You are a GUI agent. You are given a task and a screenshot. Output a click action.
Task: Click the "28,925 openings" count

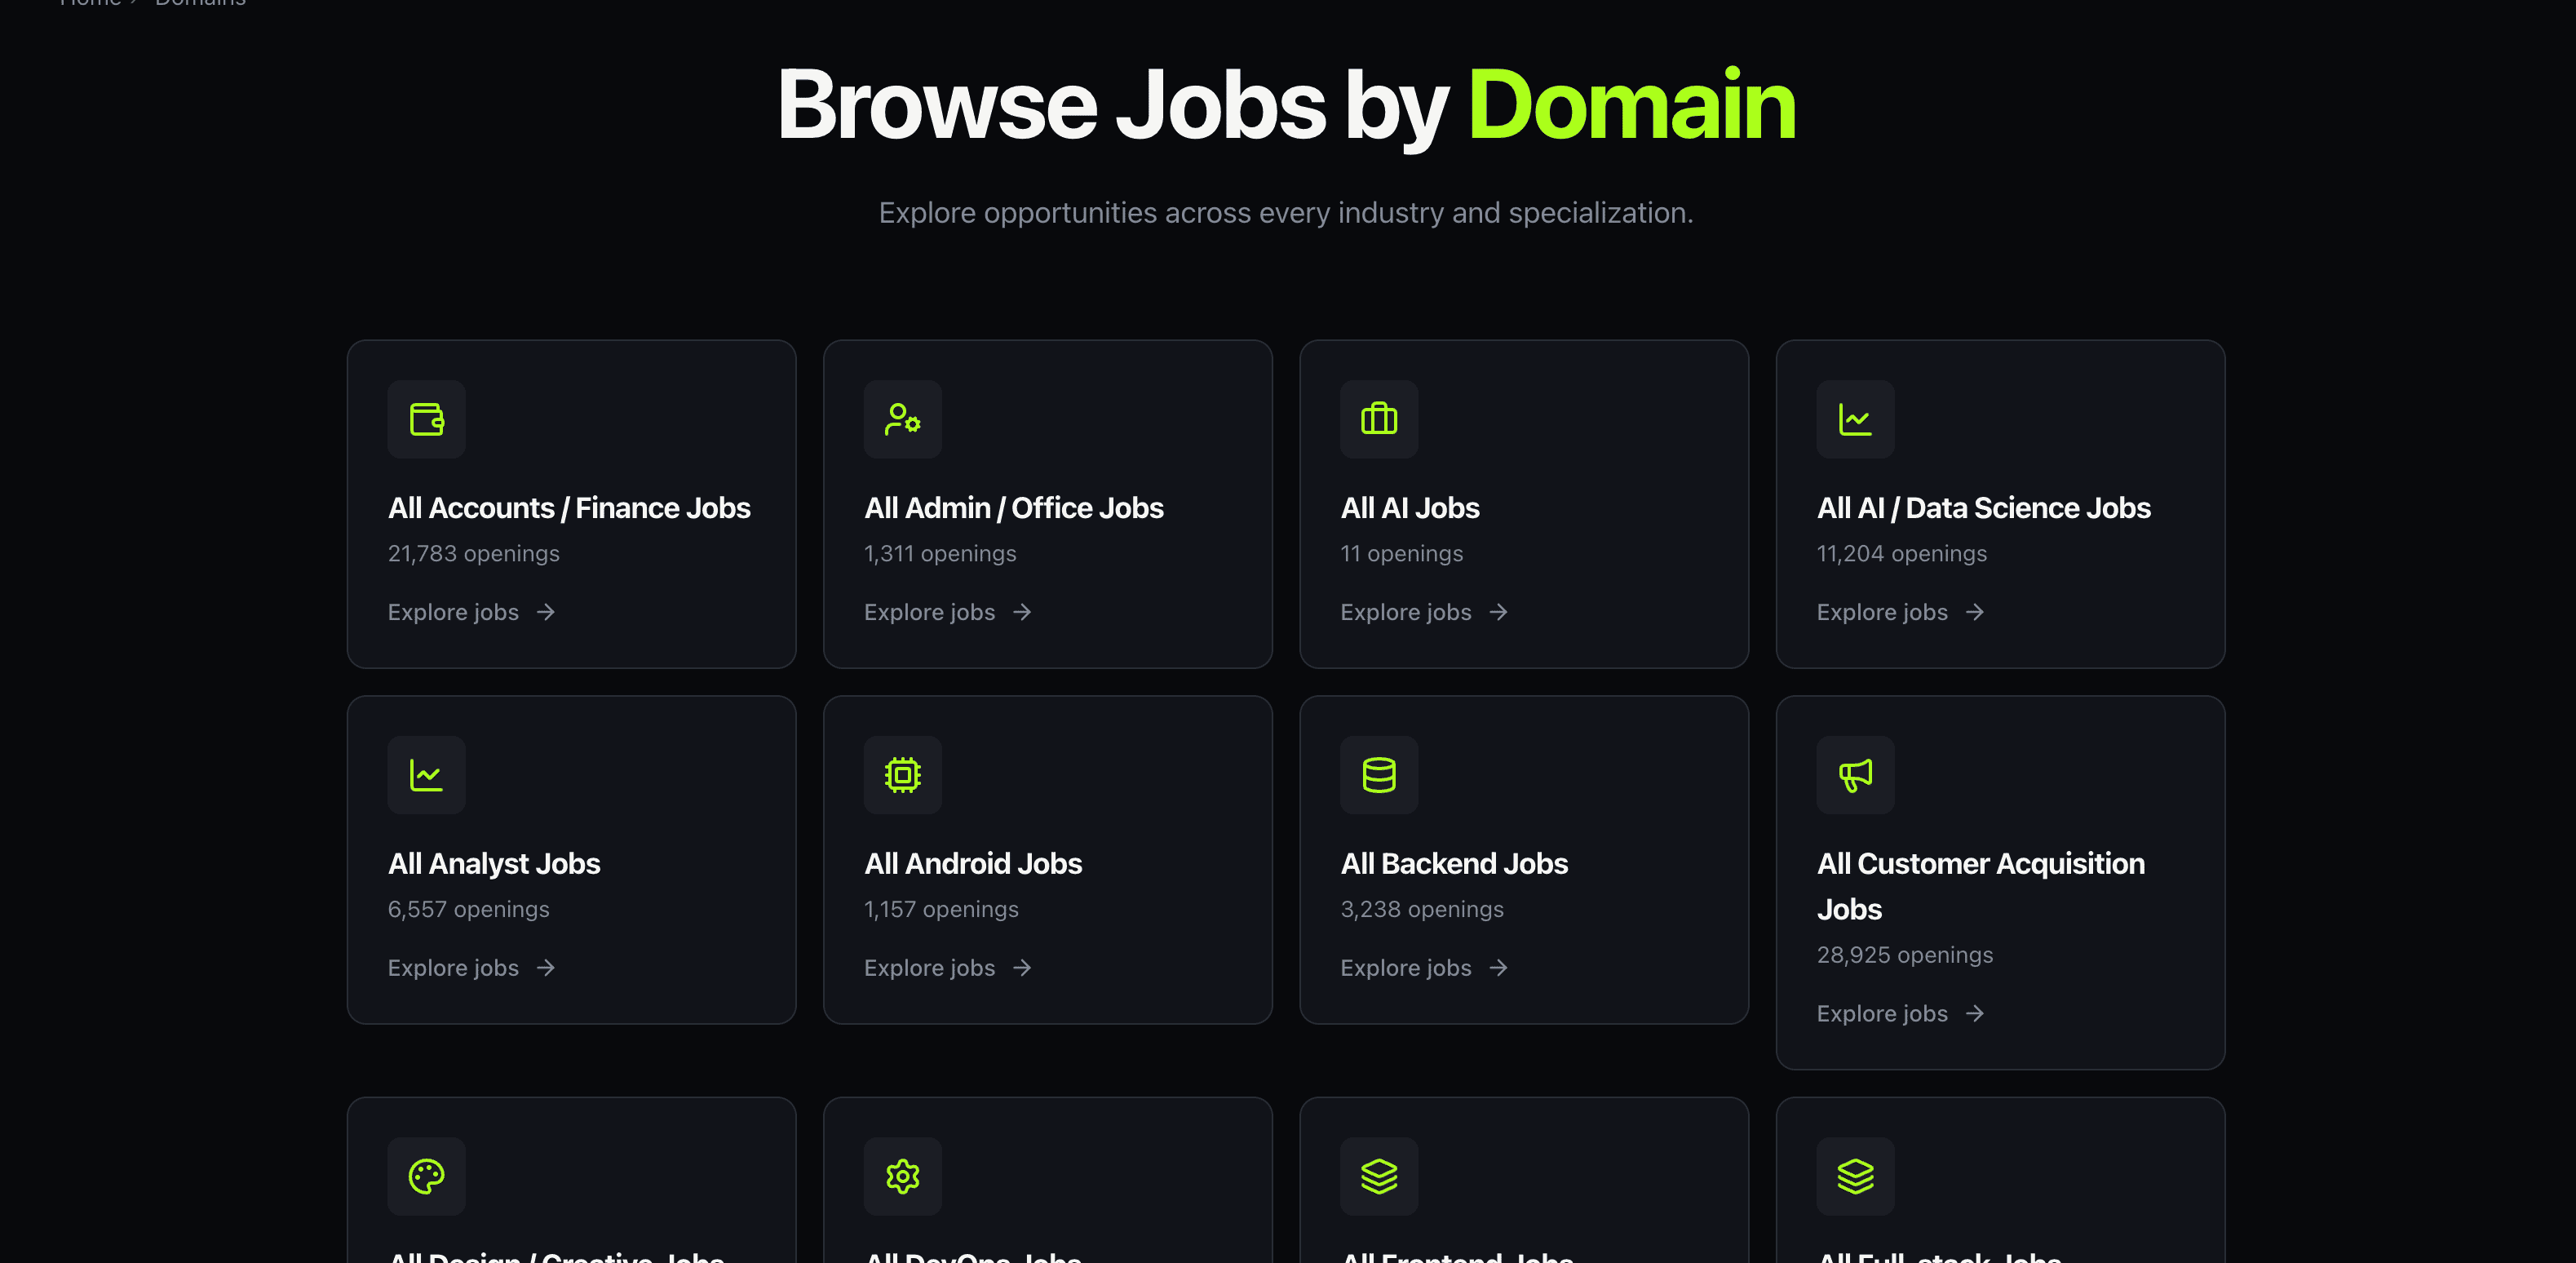1905,956
